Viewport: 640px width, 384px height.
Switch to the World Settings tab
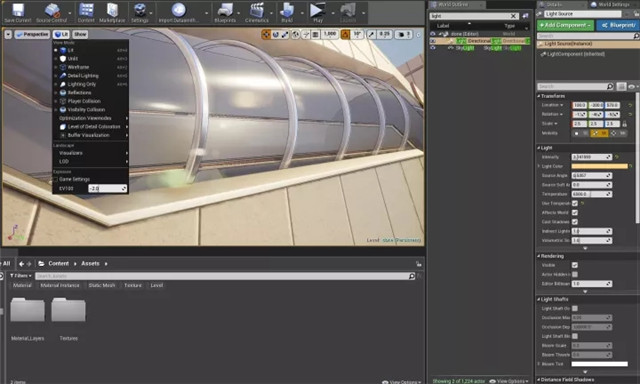pos(613,4)
